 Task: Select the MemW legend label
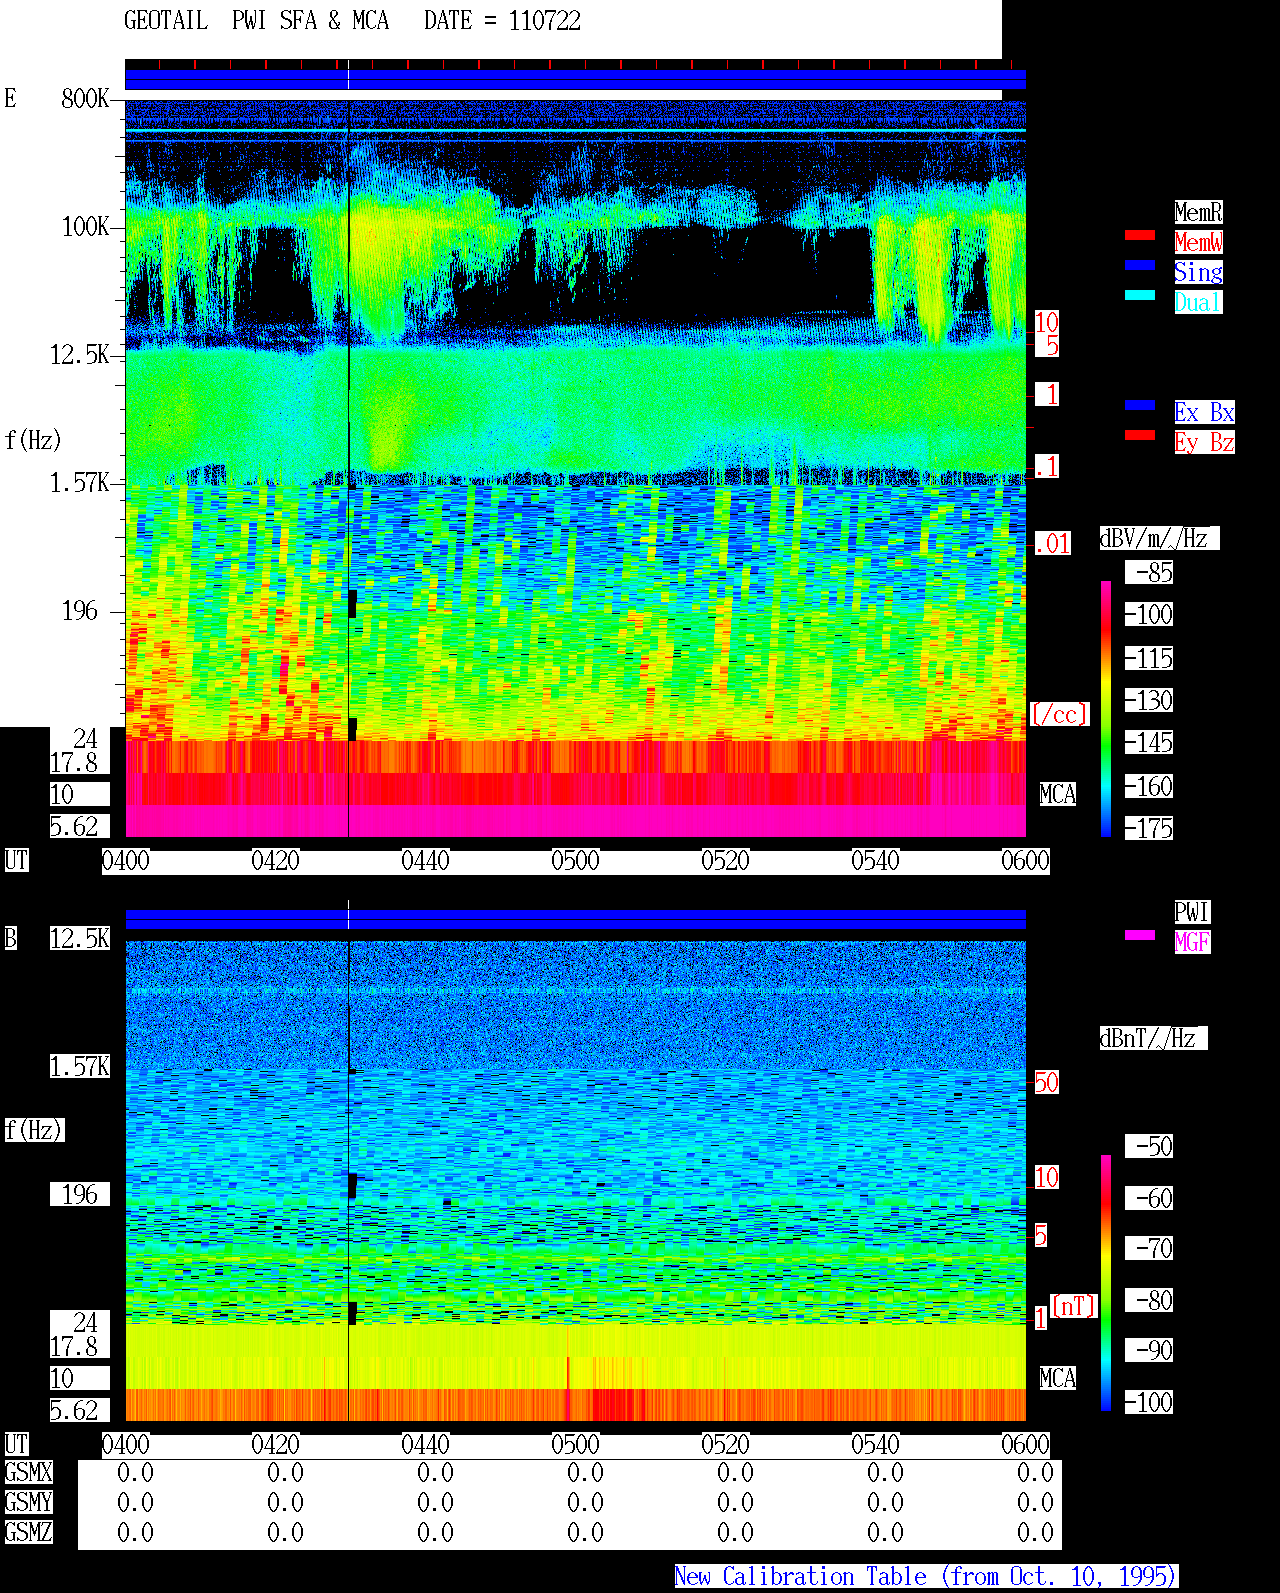click(1198, 242)
